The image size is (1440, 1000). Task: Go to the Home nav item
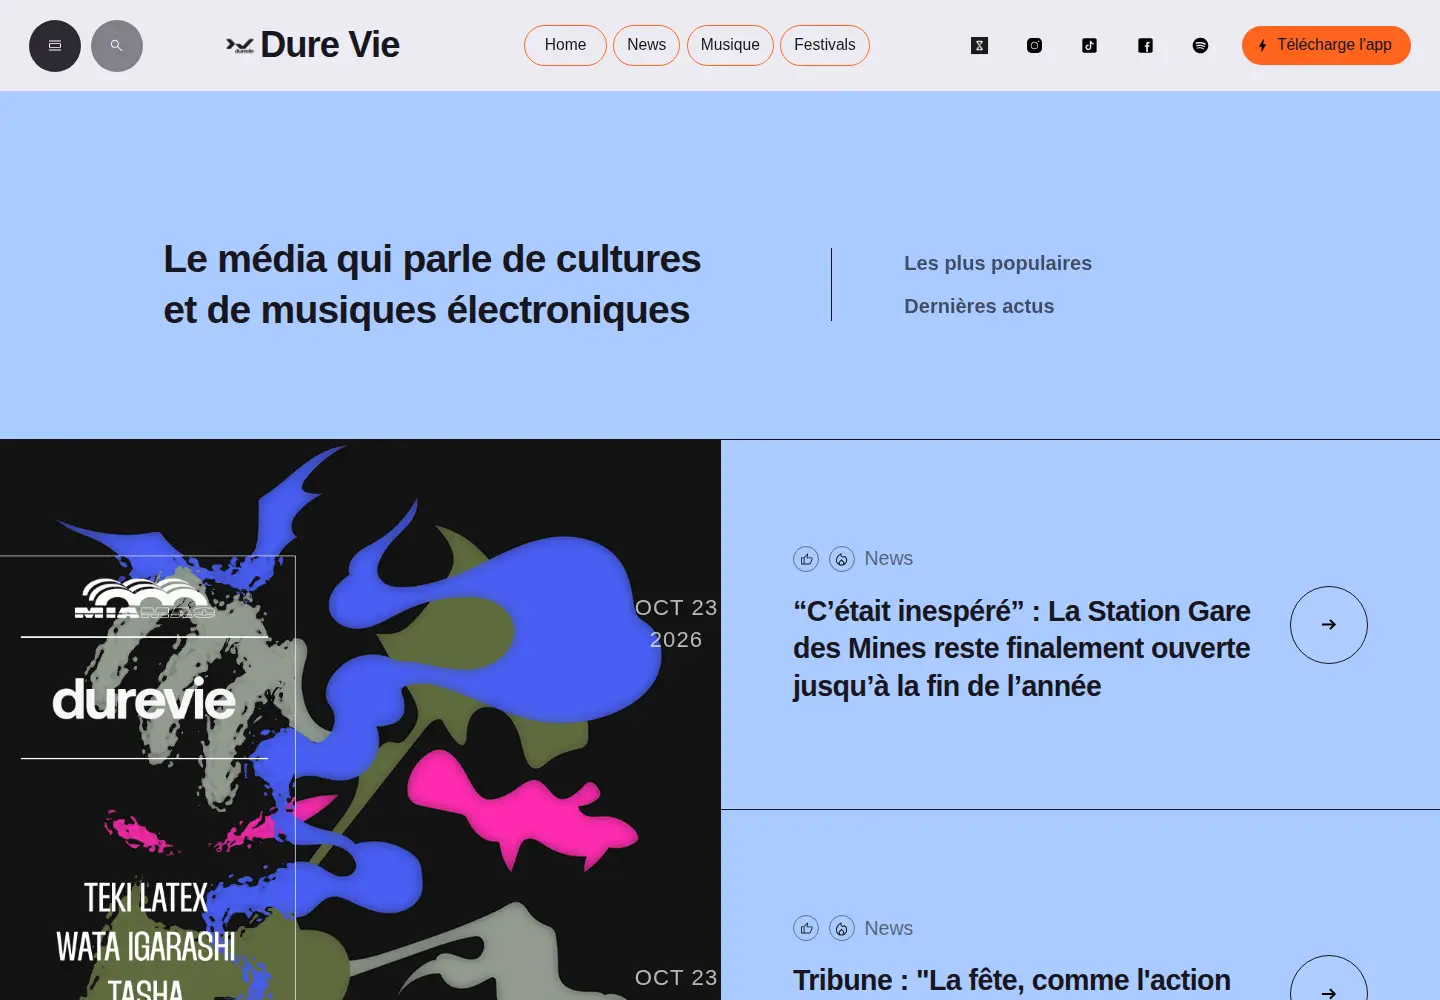tap(565, 45)
